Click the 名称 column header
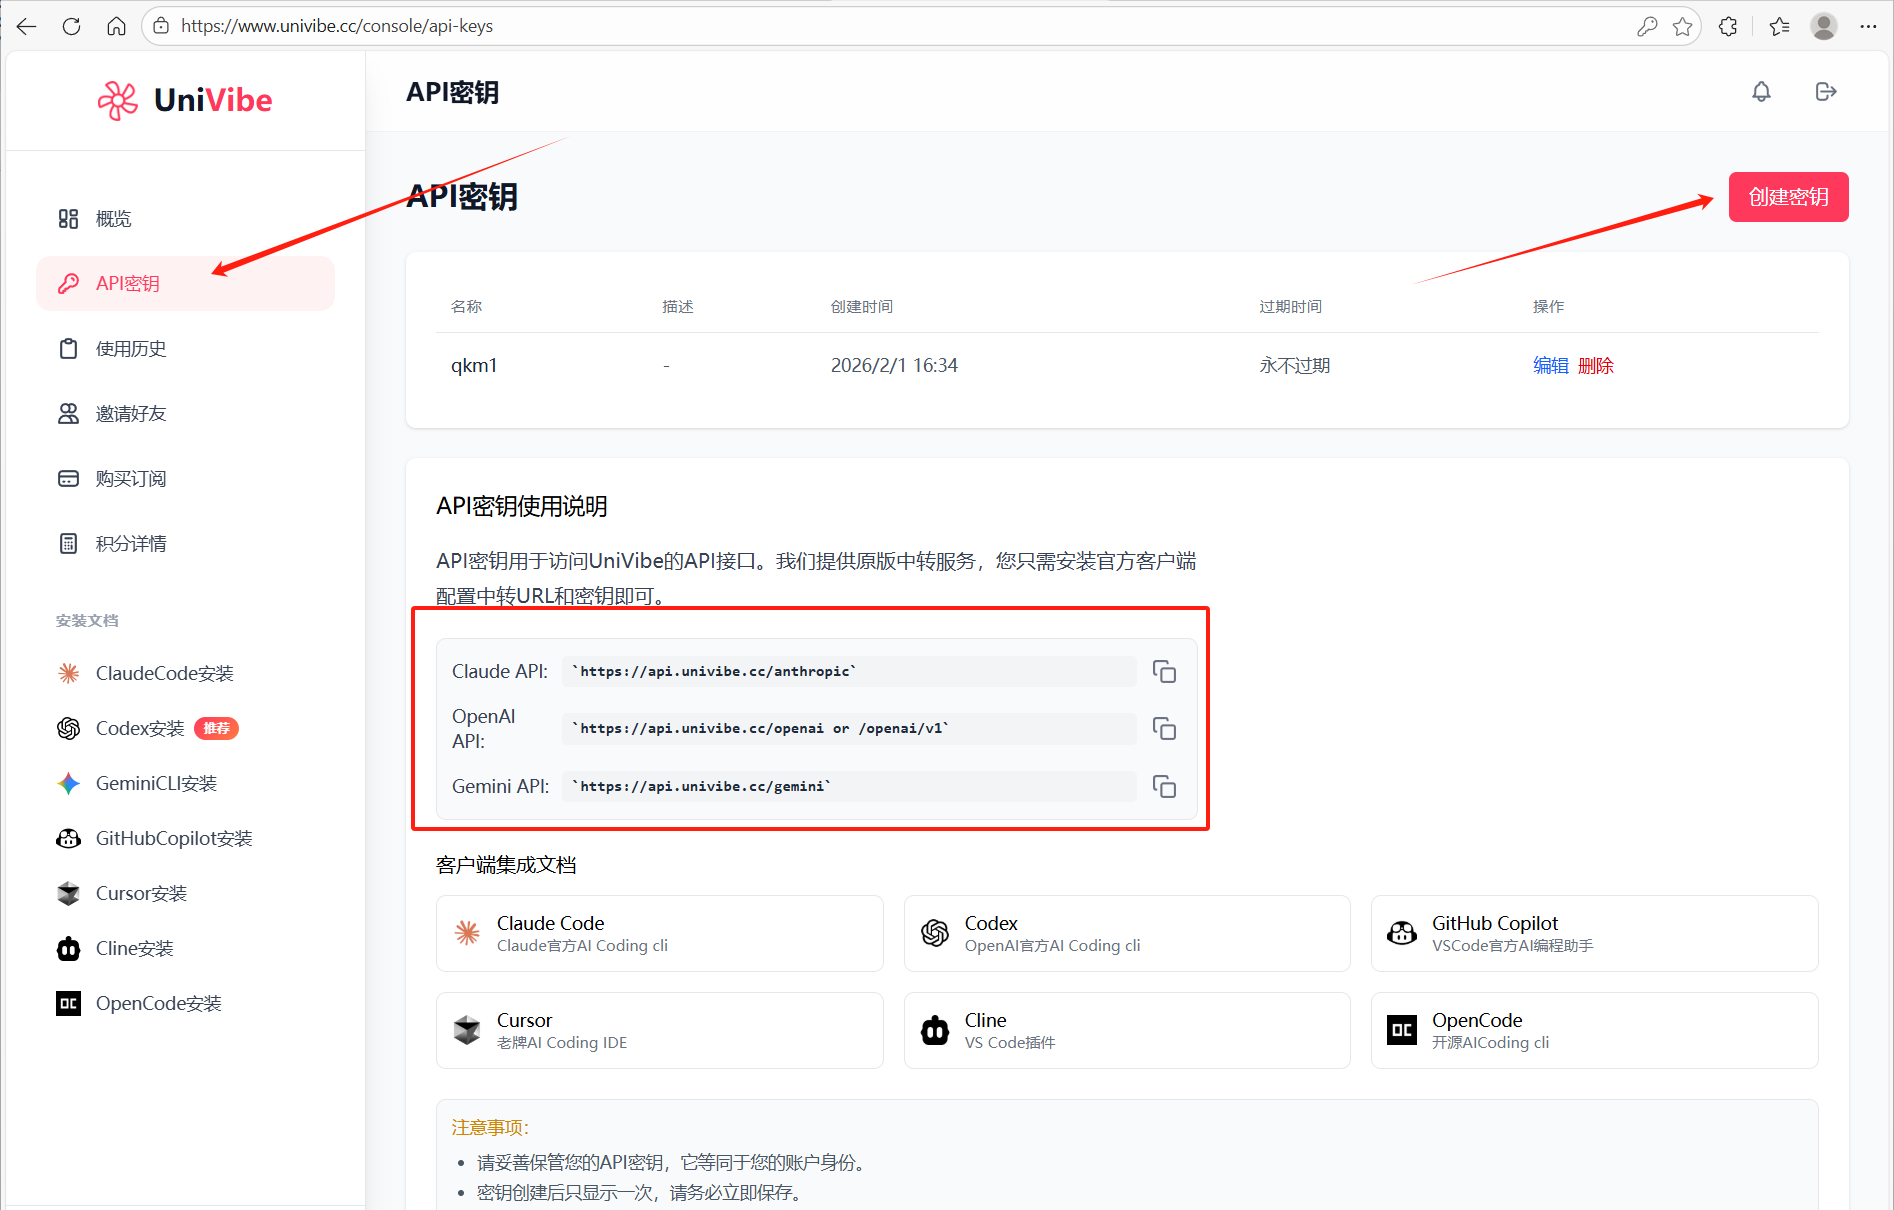The image size is (1894, 1210). (466, 307)
